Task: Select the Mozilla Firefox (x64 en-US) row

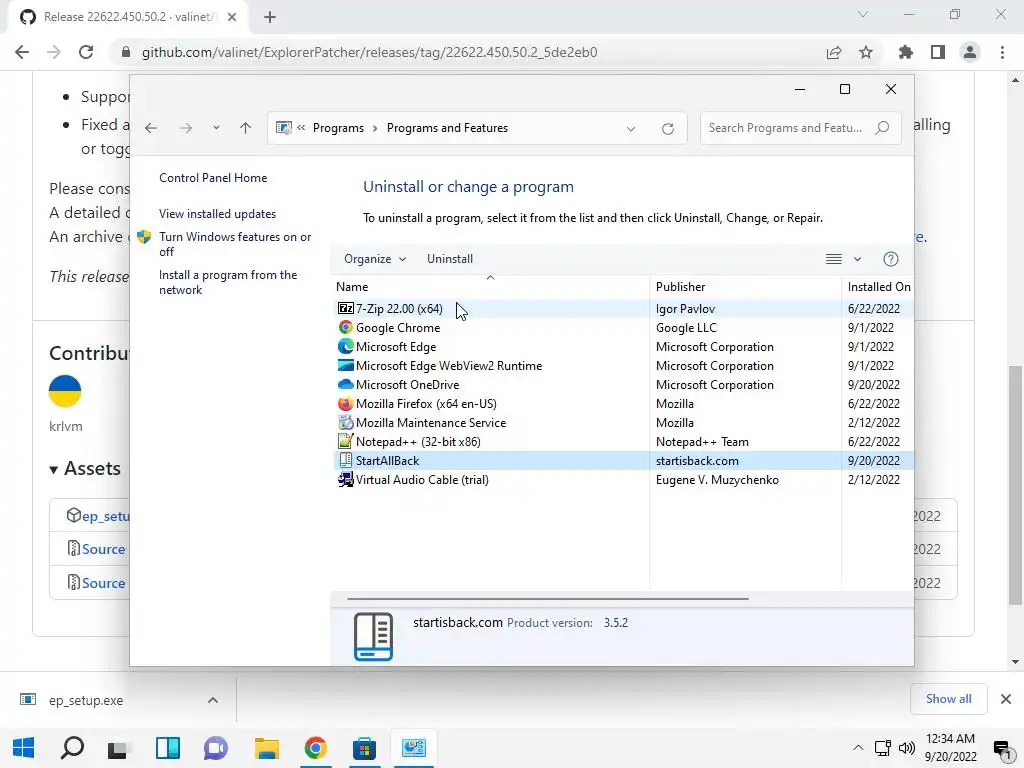Action: [622, 404]
